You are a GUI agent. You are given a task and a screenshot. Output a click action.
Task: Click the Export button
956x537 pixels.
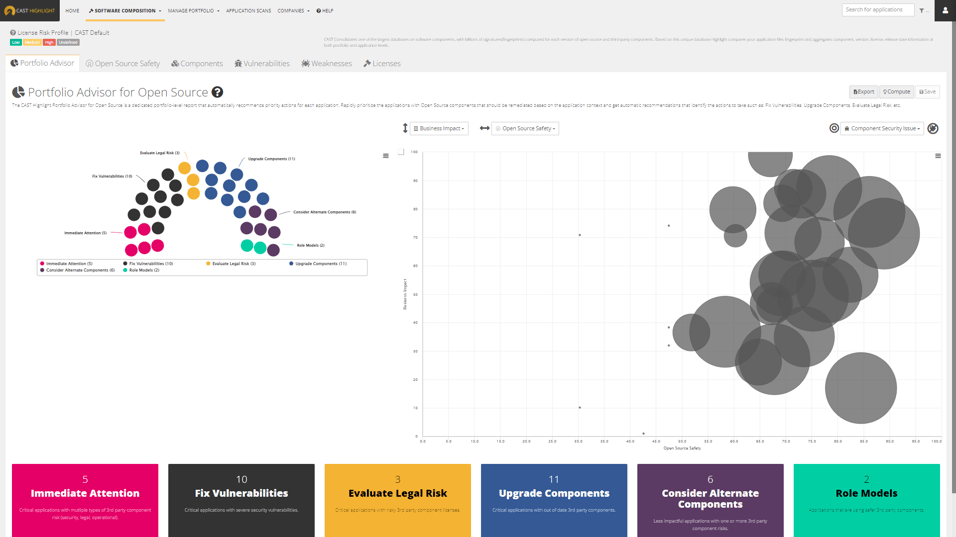pos(863,92)
